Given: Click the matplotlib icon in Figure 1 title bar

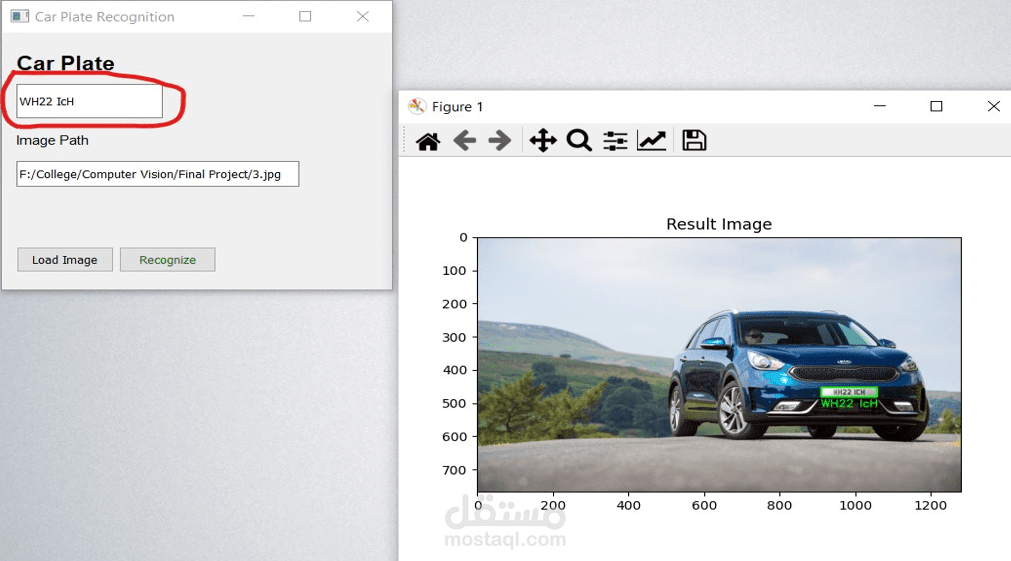Looking at the screenshot, I should [x=417, y=106].
